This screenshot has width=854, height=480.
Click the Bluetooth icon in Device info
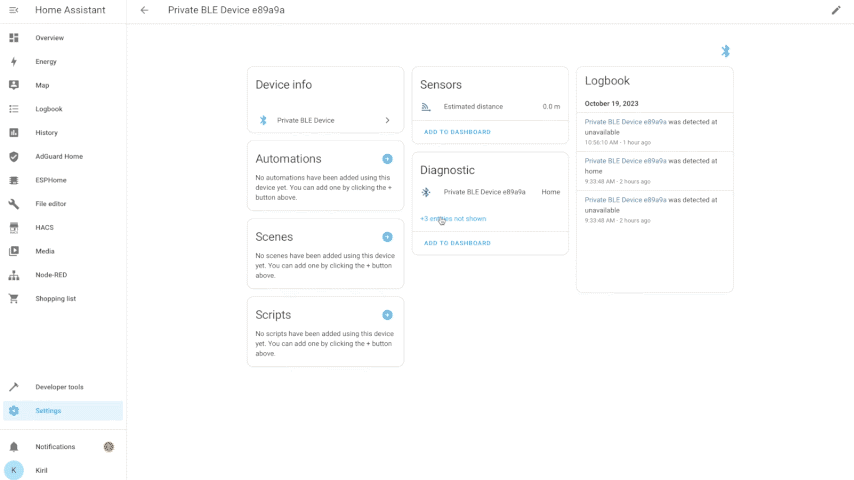pyautogui.click(x=263, y=120)
